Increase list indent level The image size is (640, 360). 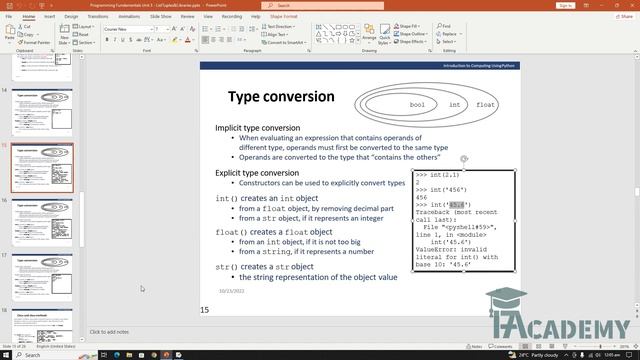click(x=242, y=29)
